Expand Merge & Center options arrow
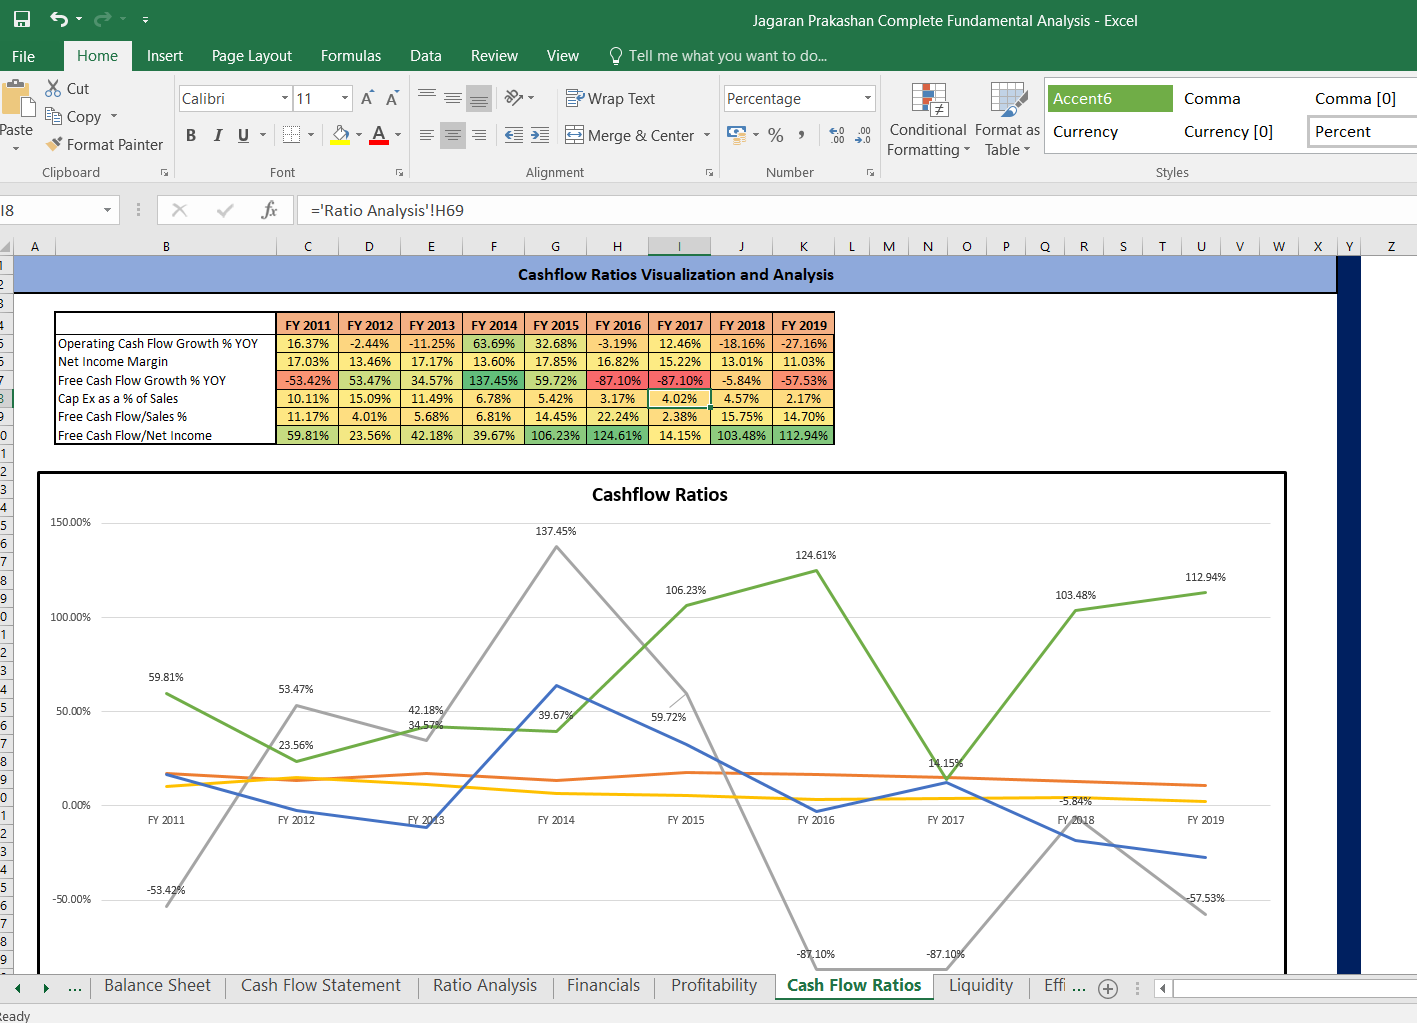This screenshot has height=1023, width=1417. [707, 135]
